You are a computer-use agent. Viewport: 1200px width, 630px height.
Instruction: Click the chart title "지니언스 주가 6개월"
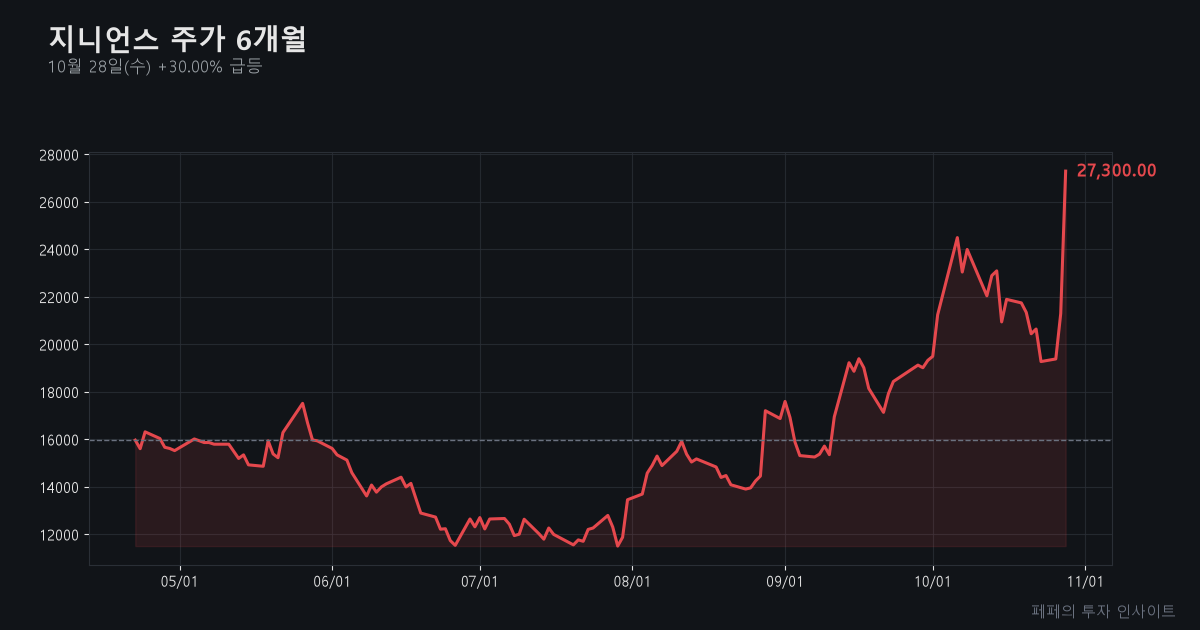tap(177, 39)
